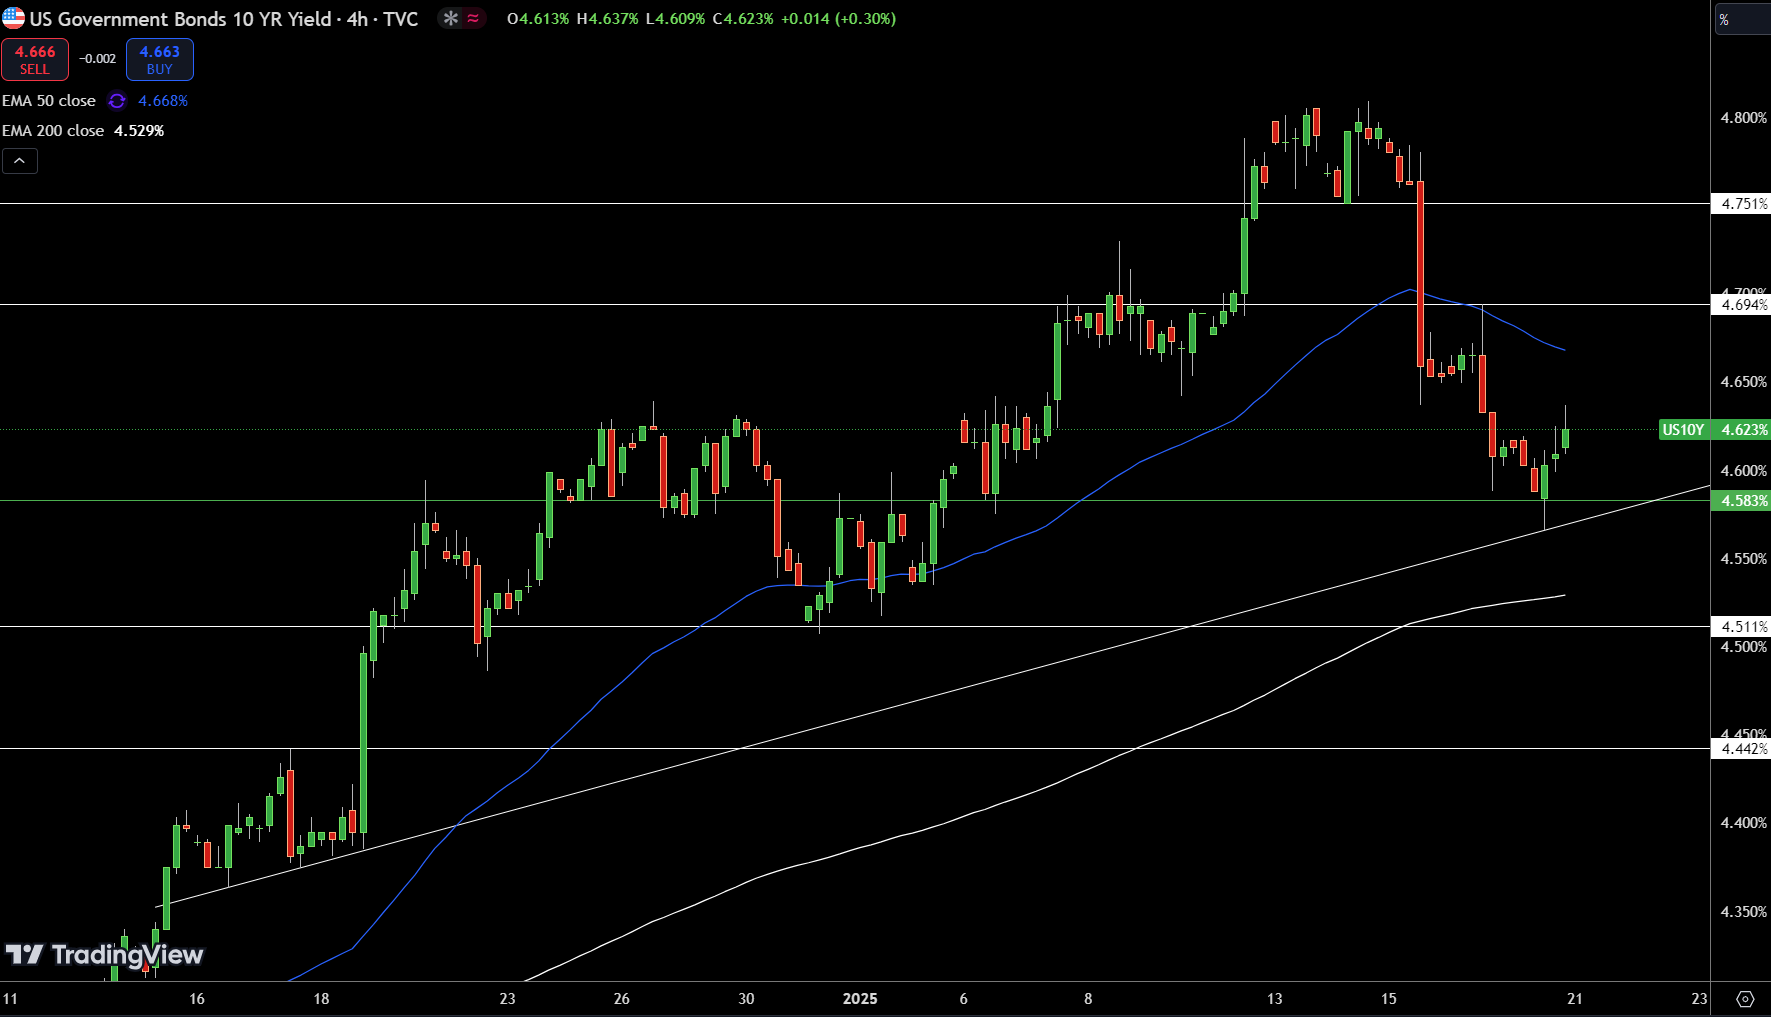Click the pink approximately-equal status icon
The height and width of the screenshot is (1017, 1771).
click(x=473, y=19)
